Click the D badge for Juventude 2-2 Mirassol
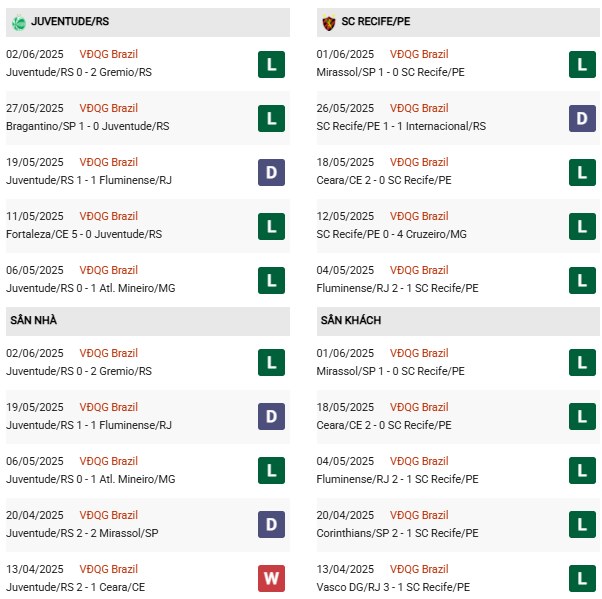The height and width of the screenshot is (599, 602). coord(270,526)
